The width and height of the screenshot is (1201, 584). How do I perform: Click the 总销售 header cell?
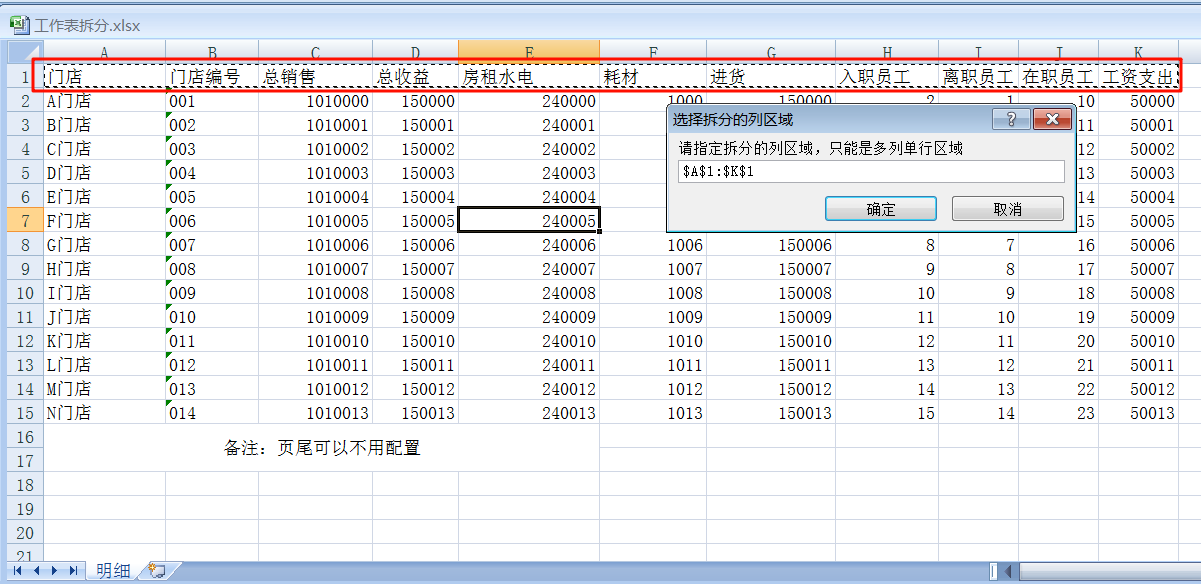tap(315, 77)
